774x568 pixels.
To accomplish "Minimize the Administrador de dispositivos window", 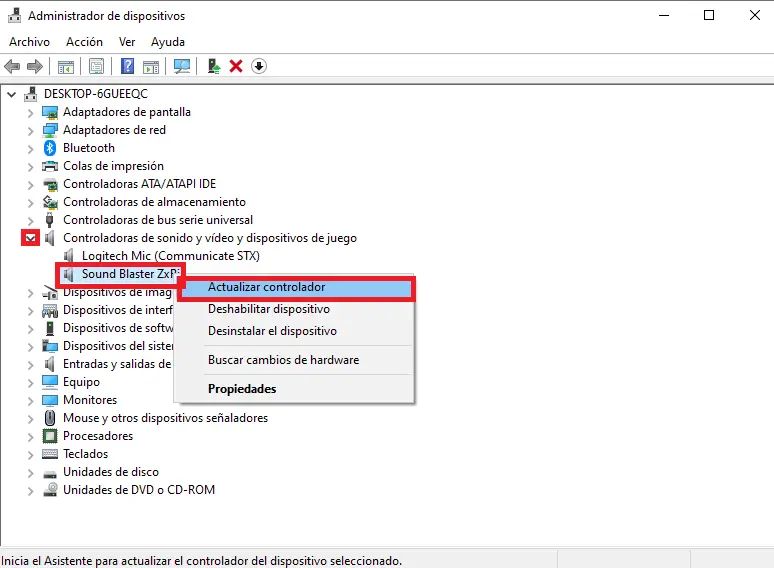I will [x=664, y=15].
